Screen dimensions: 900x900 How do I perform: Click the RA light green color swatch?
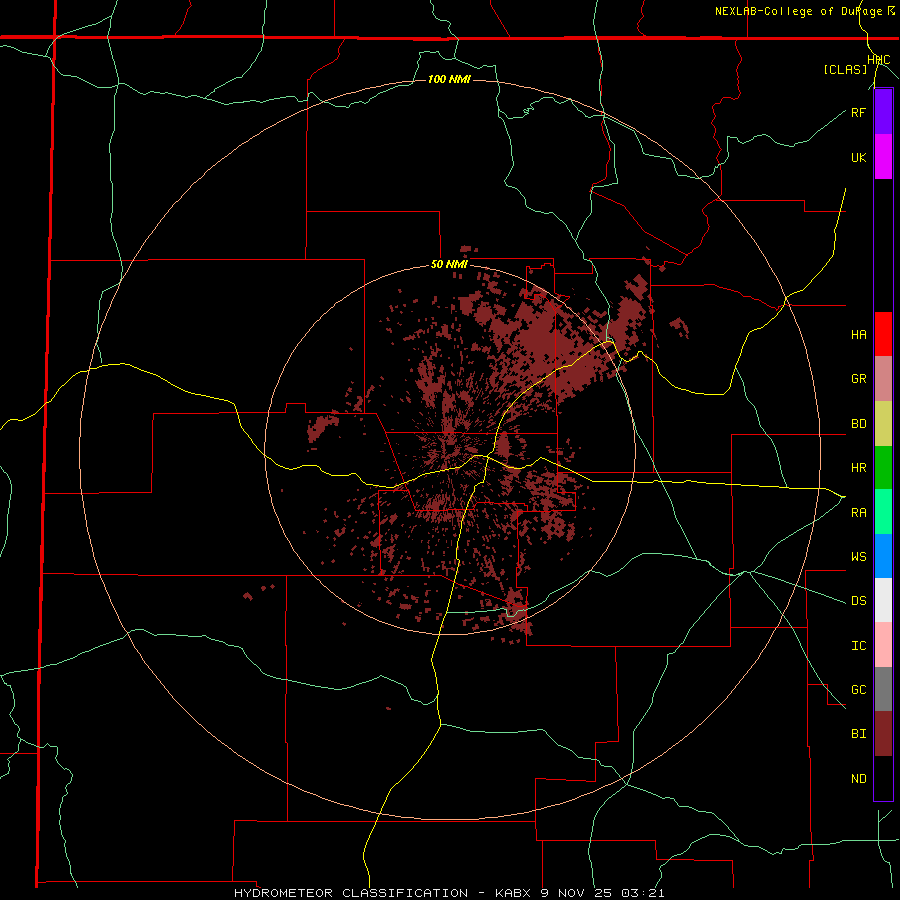(883, 511)
